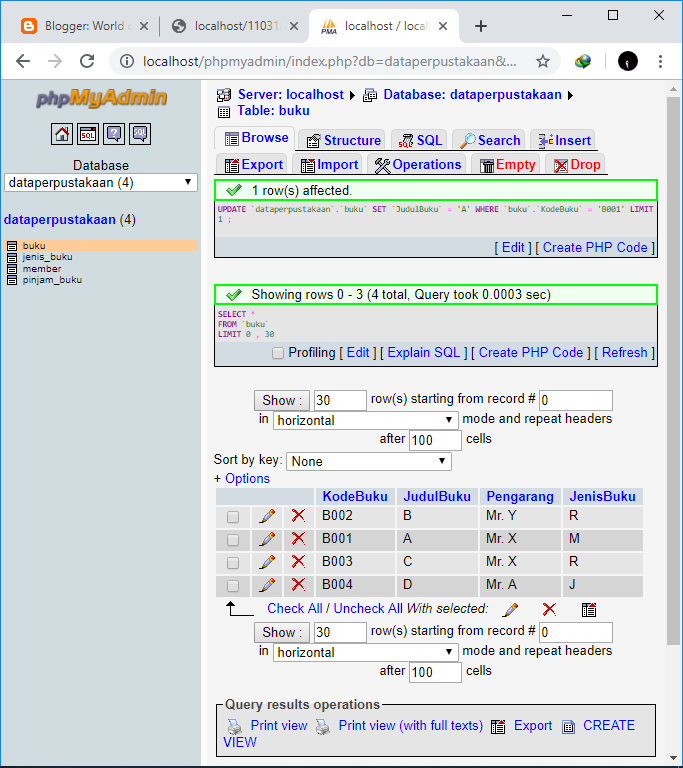Click With selected export icon
The width and height of the screenshot is (683, 768).
(x=588, y=610)
